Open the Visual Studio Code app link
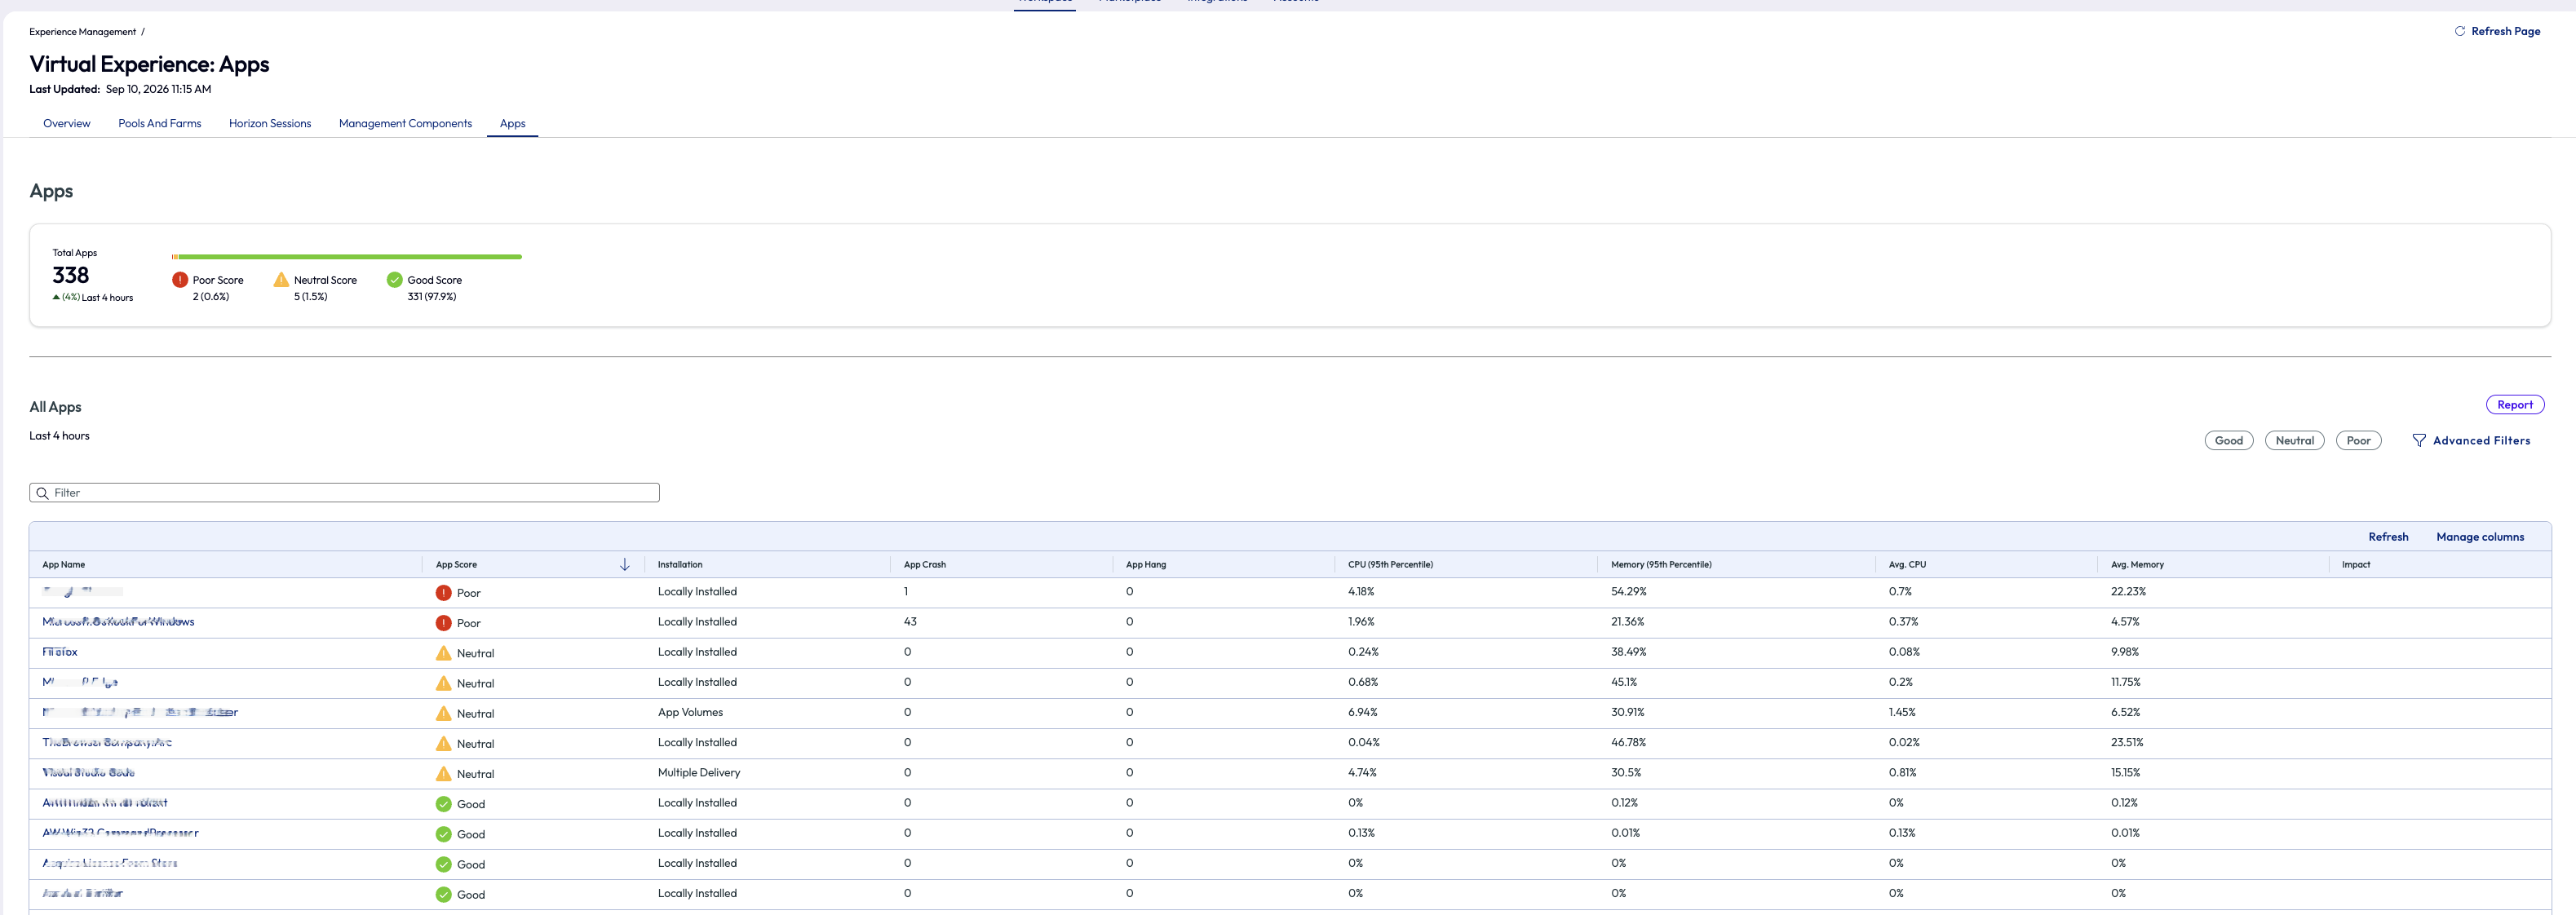Viewport: 2576px width, 915px height. tap(88, 773)
